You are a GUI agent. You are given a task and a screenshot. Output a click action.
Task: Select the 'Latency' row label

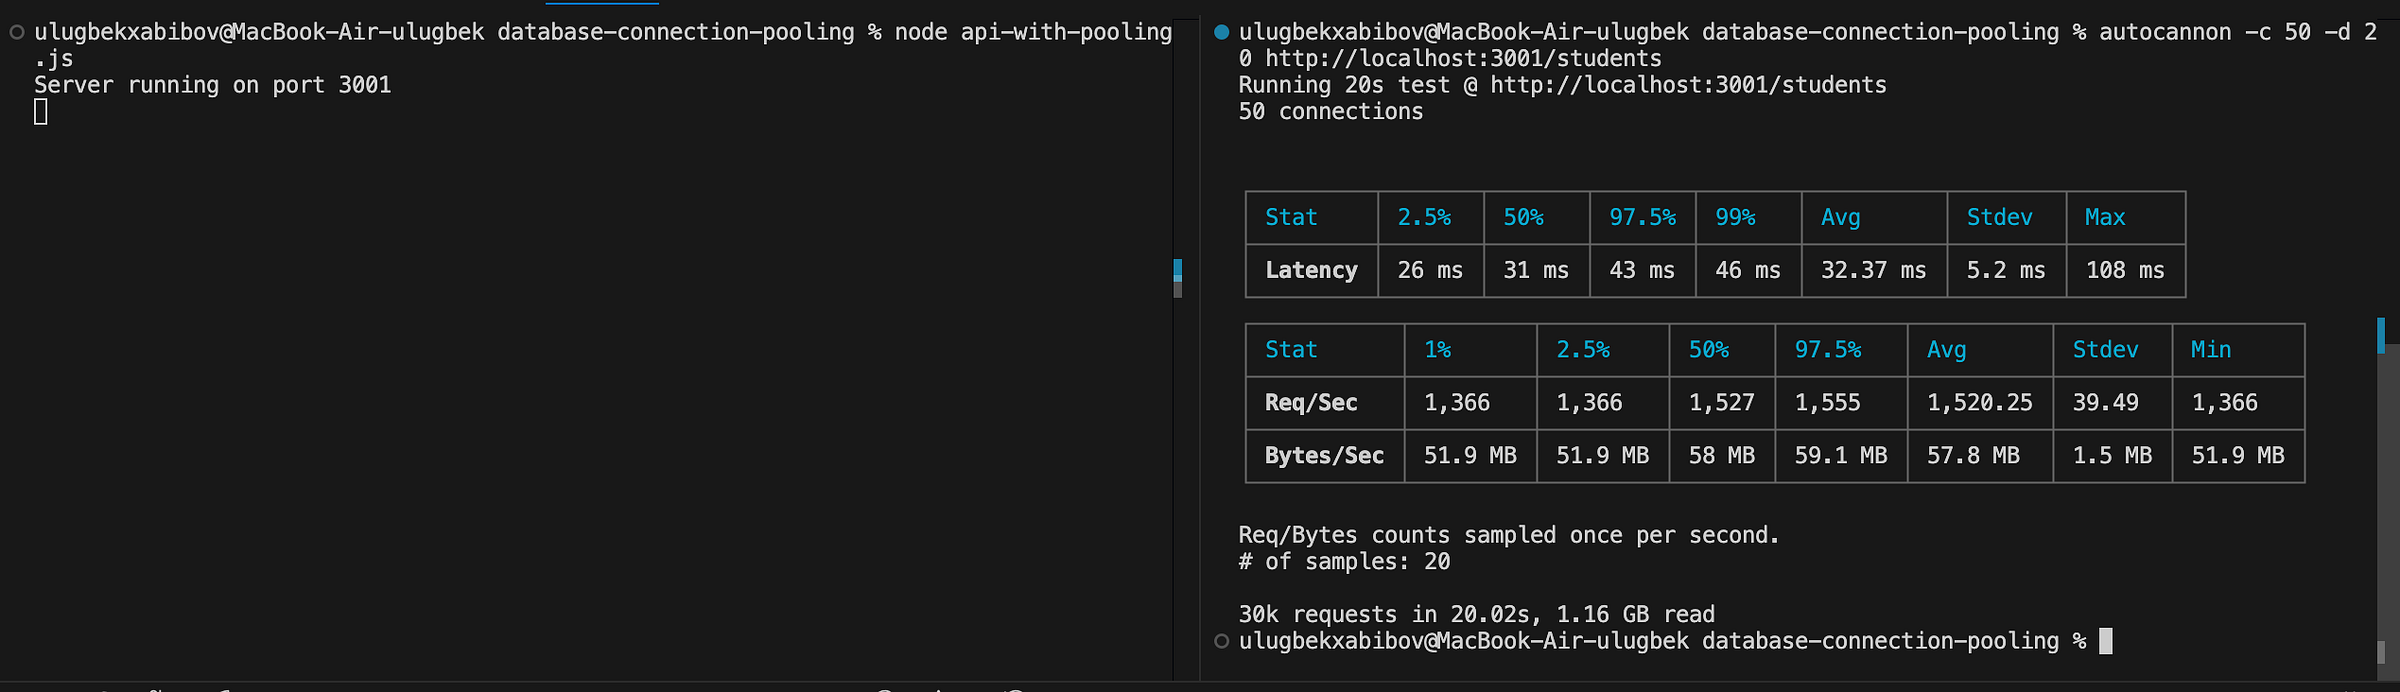tap(1311, 271)
